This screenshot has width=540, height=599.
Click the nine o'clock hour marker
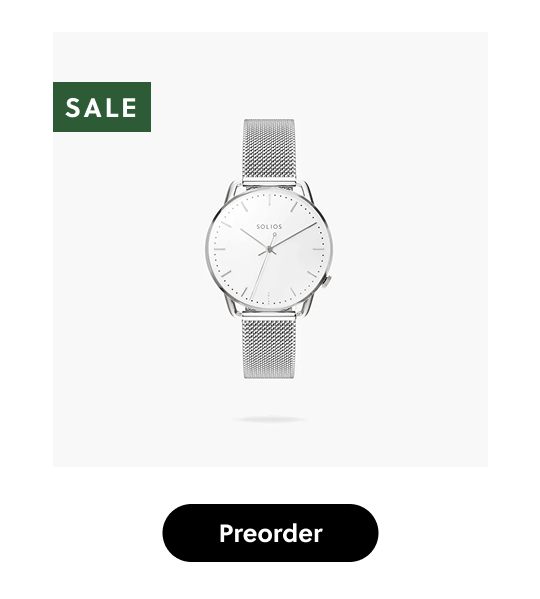220,249
